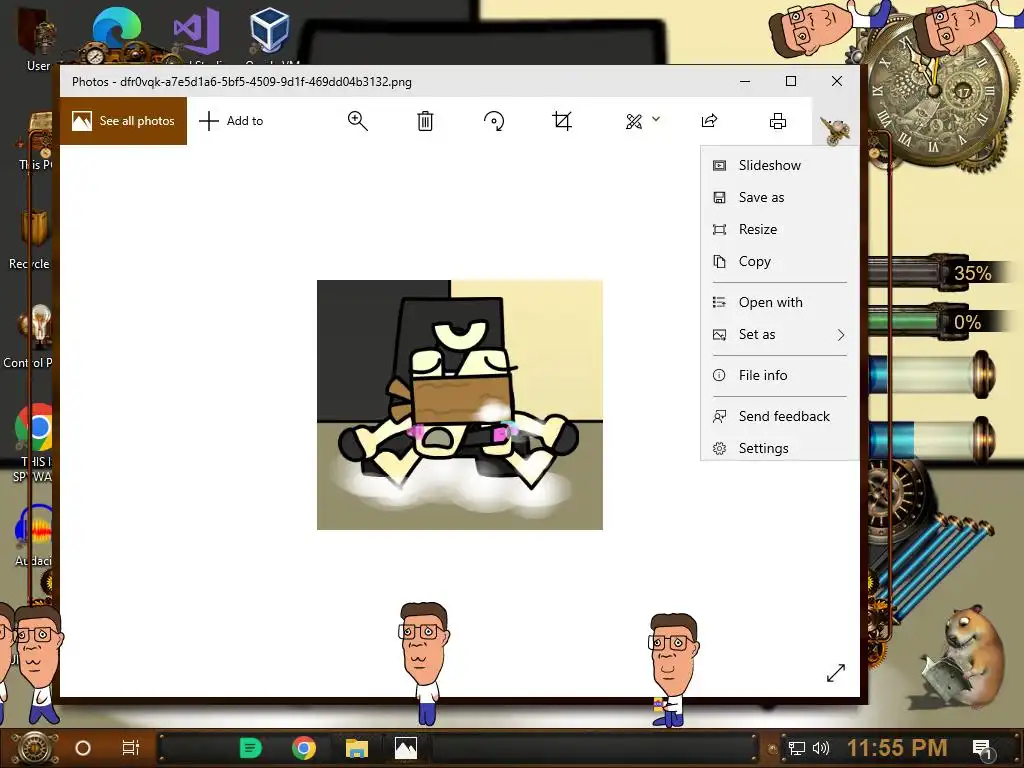Expand the Set as submenu
1024x768 pixels.
[780, 334]
